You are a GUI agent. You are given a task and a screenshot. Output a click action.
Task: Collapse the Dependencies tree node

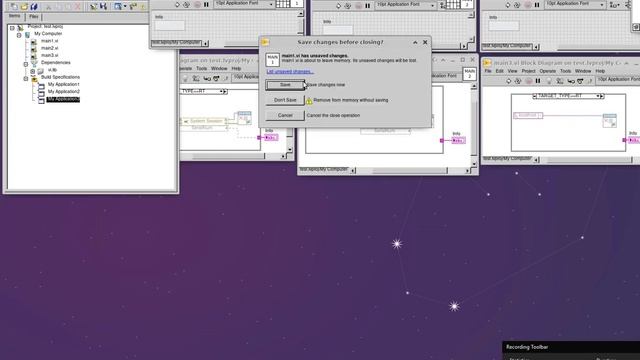(26, 64)
